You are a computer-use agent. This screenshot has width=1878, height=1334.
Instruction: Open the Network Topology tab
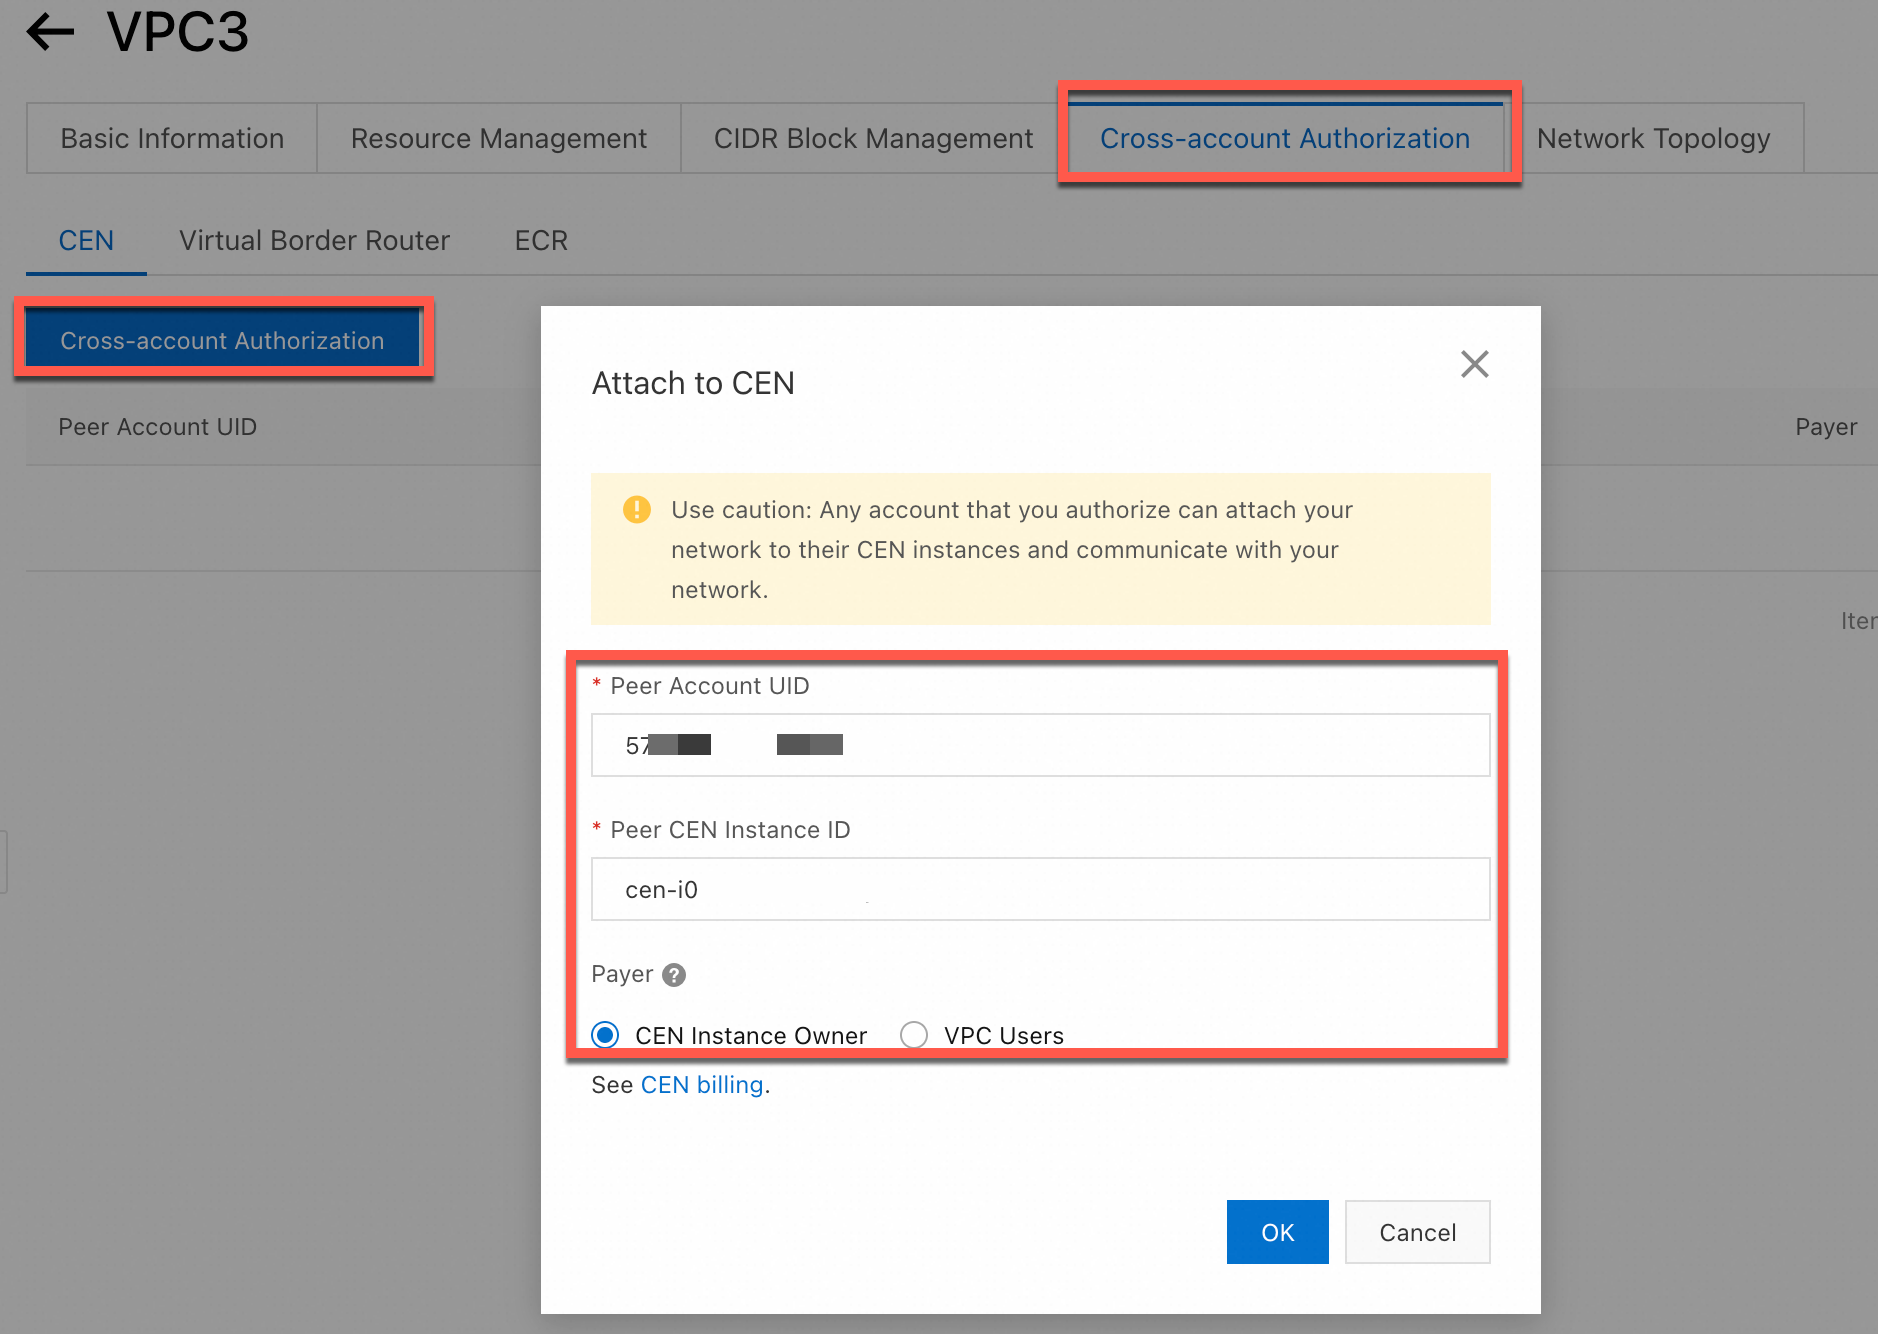click(x=1654, y=138)
